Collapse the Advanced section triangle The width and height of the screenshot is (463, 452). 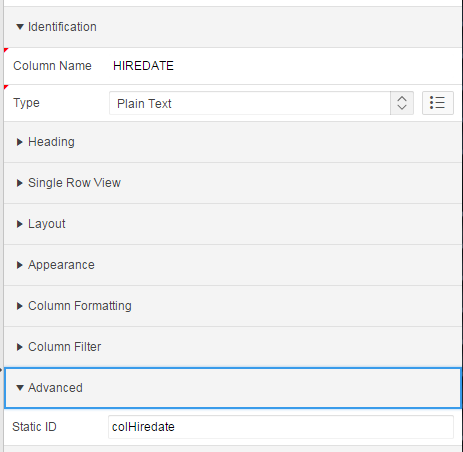tap(20, 388)
